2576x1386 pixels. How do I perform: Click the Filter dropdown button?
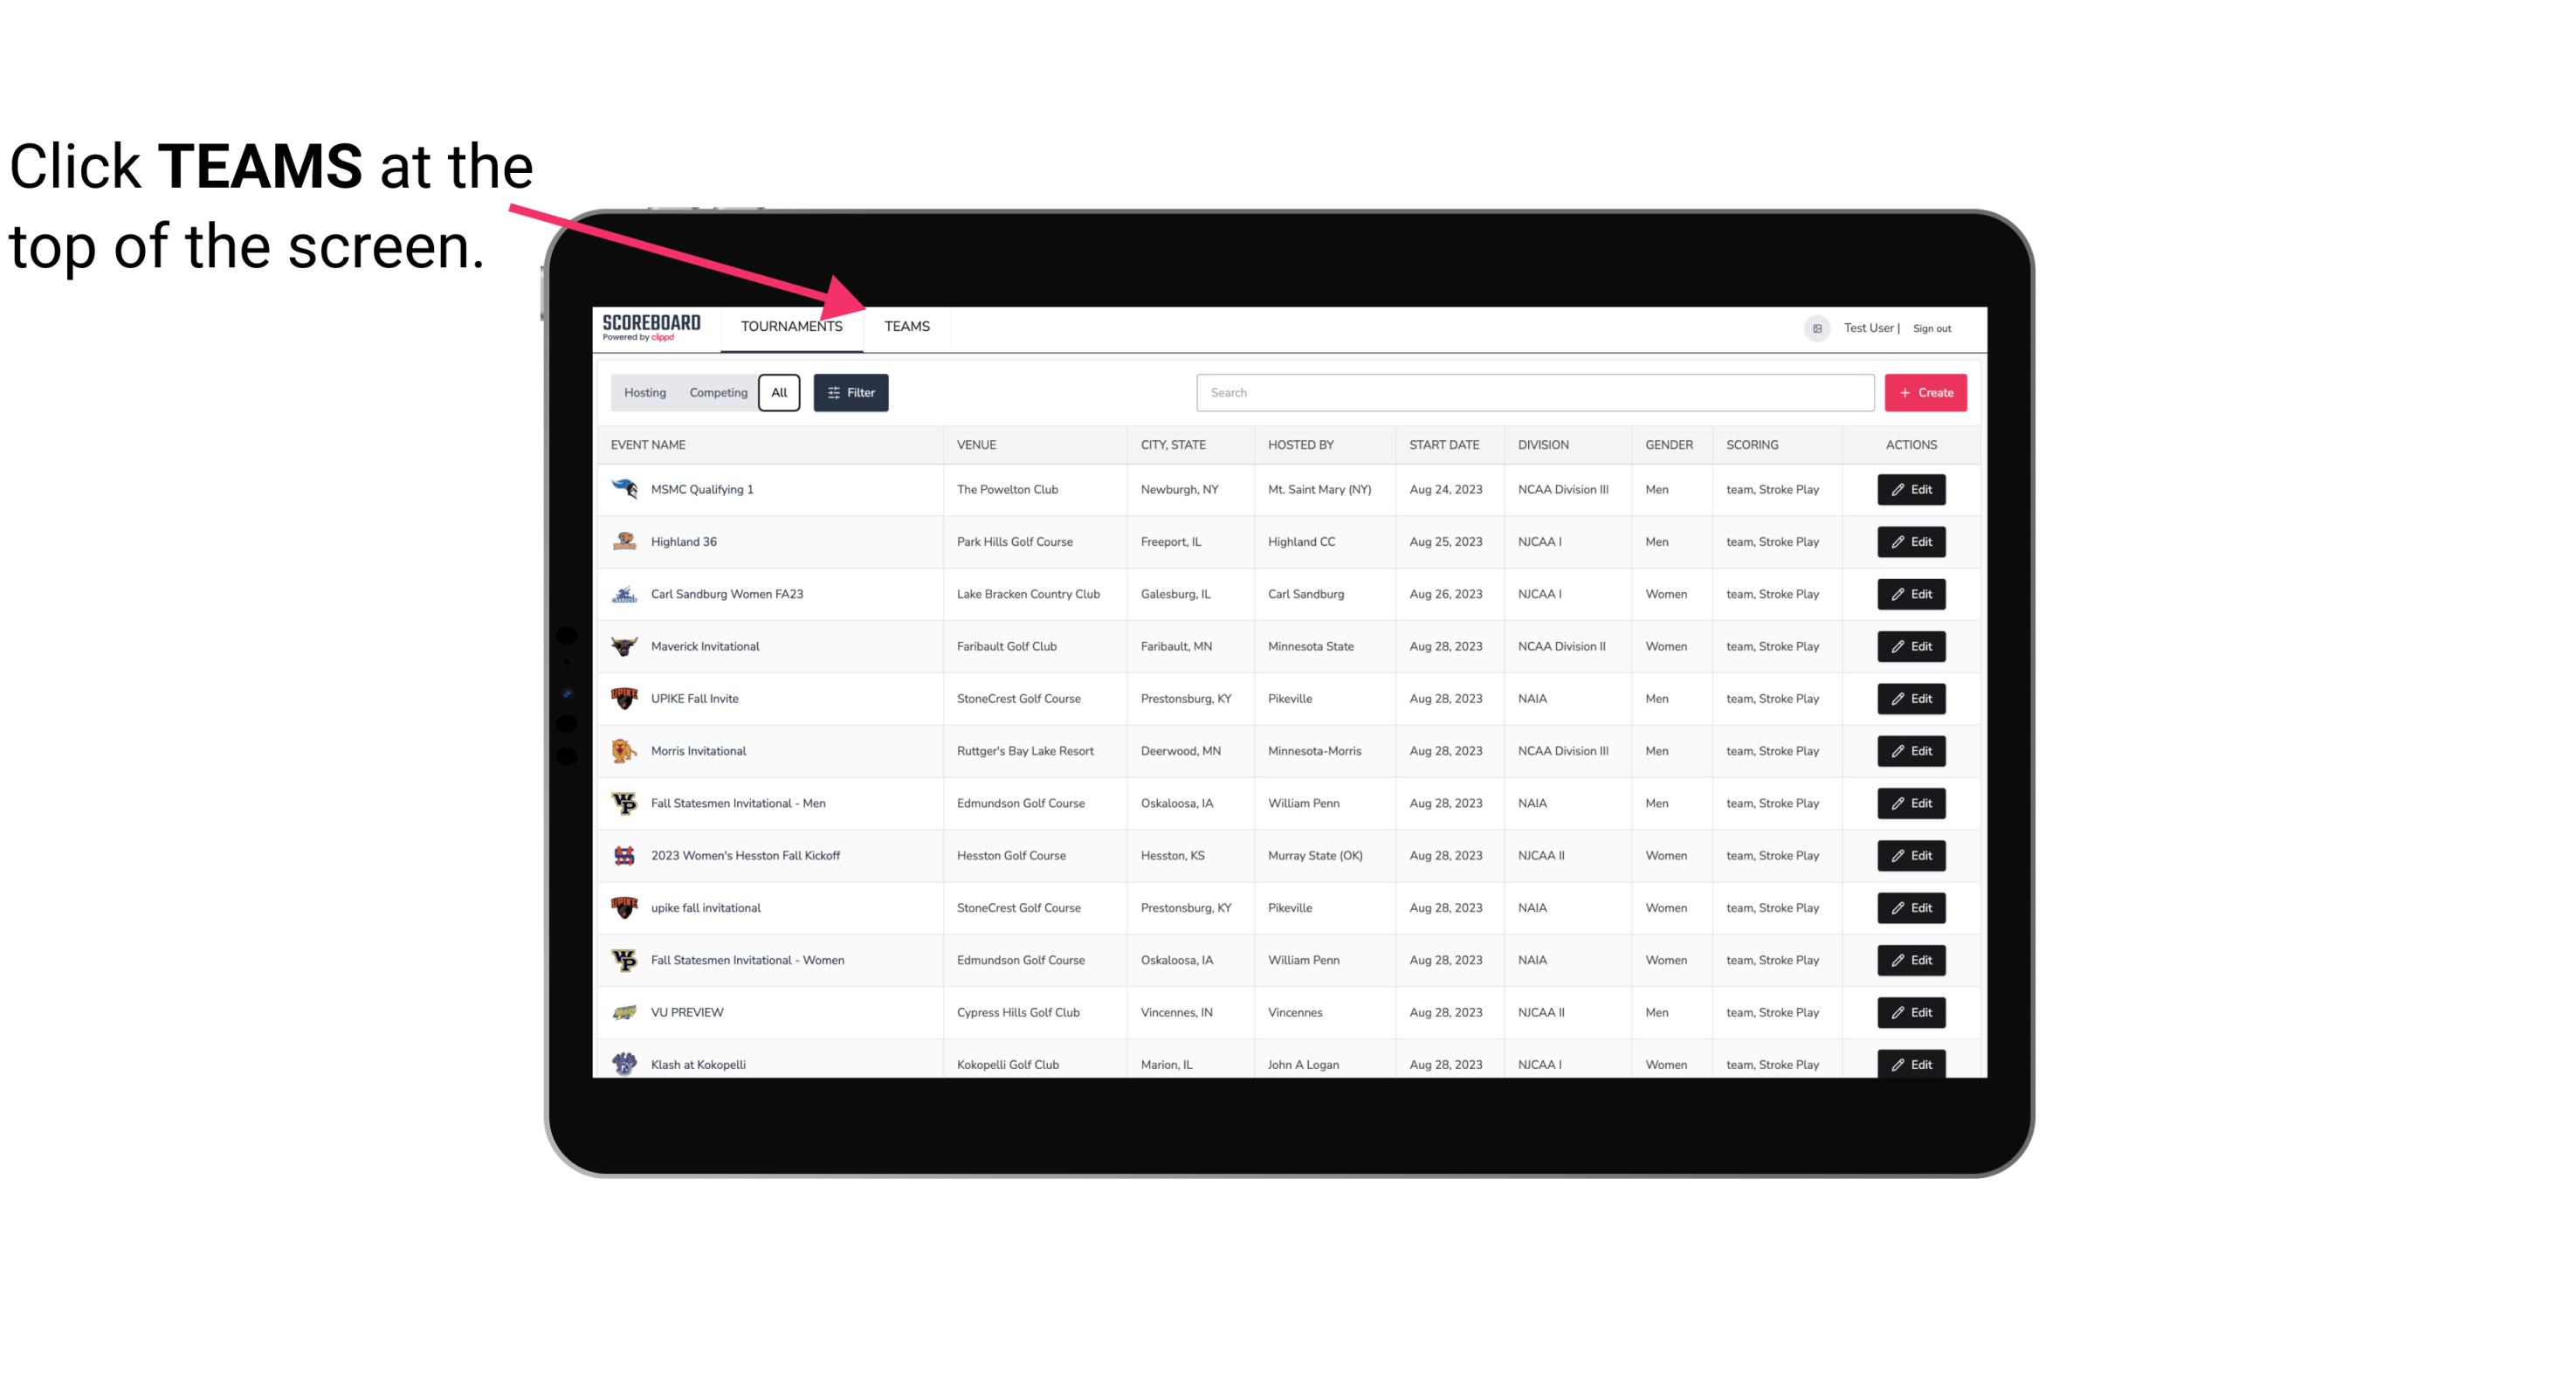tap(851, 393)
